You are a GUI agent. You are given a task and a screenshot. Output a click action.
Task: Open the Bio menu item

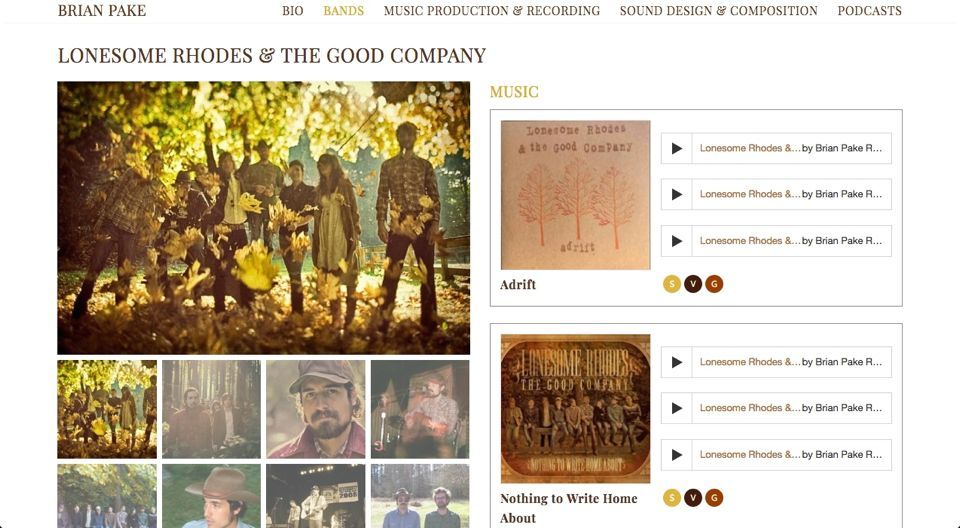(293, 11)
